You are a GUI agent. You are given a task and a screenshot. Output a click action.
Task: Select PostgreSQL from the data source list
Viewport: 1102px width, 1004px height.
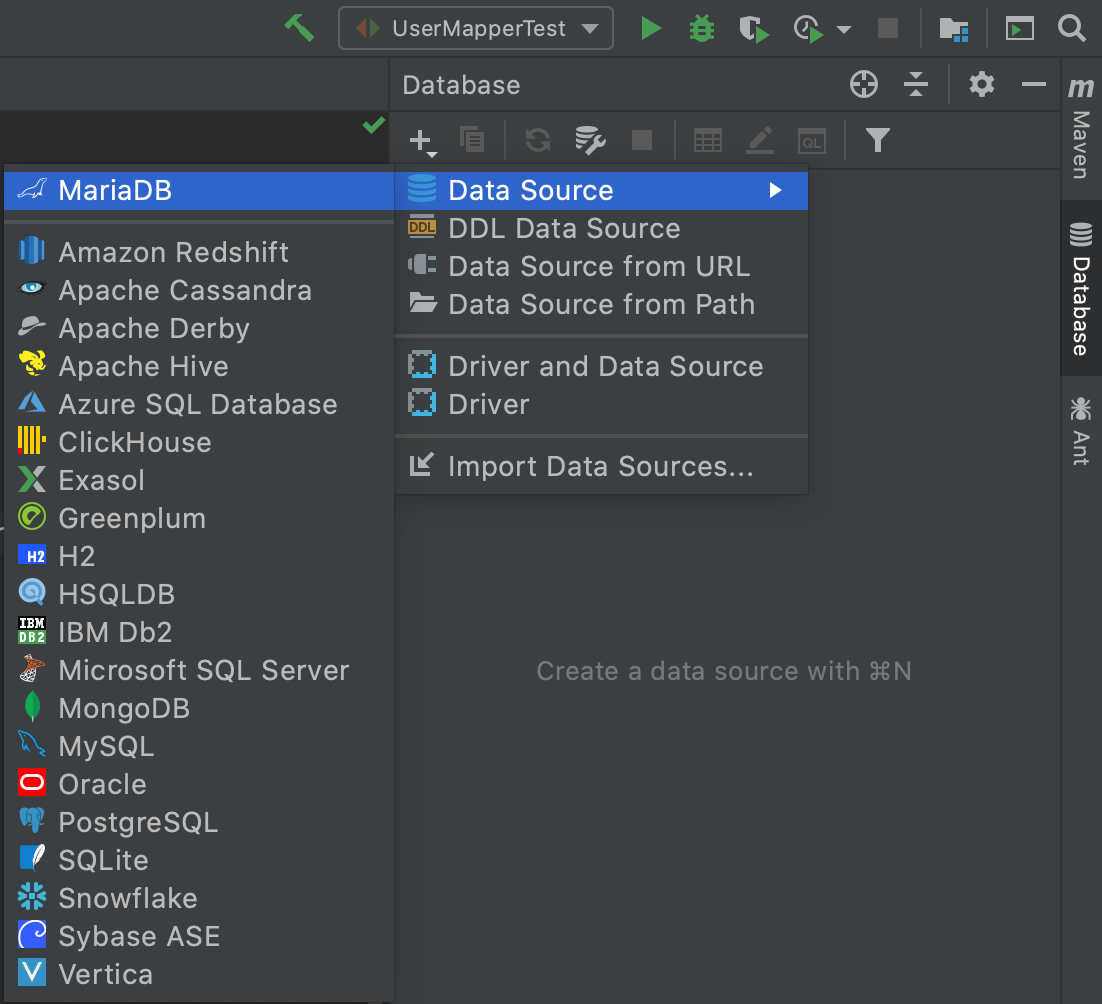tap(138, 822)
